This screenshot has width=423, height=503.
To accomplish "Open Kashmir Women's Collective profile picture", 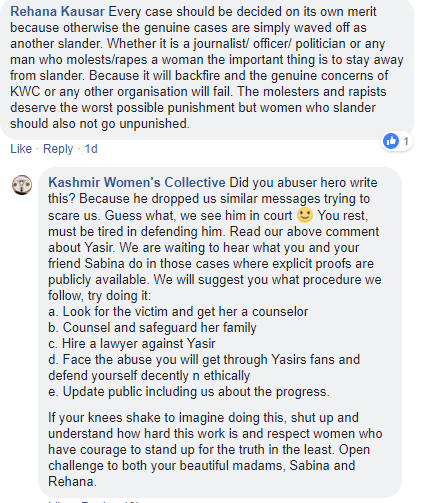I will (22, 185).
